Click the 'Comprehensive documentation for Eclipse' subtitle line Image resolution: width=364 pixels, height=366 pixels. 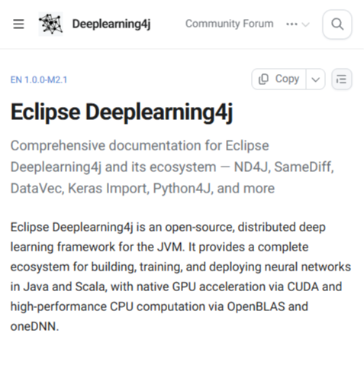140,146
